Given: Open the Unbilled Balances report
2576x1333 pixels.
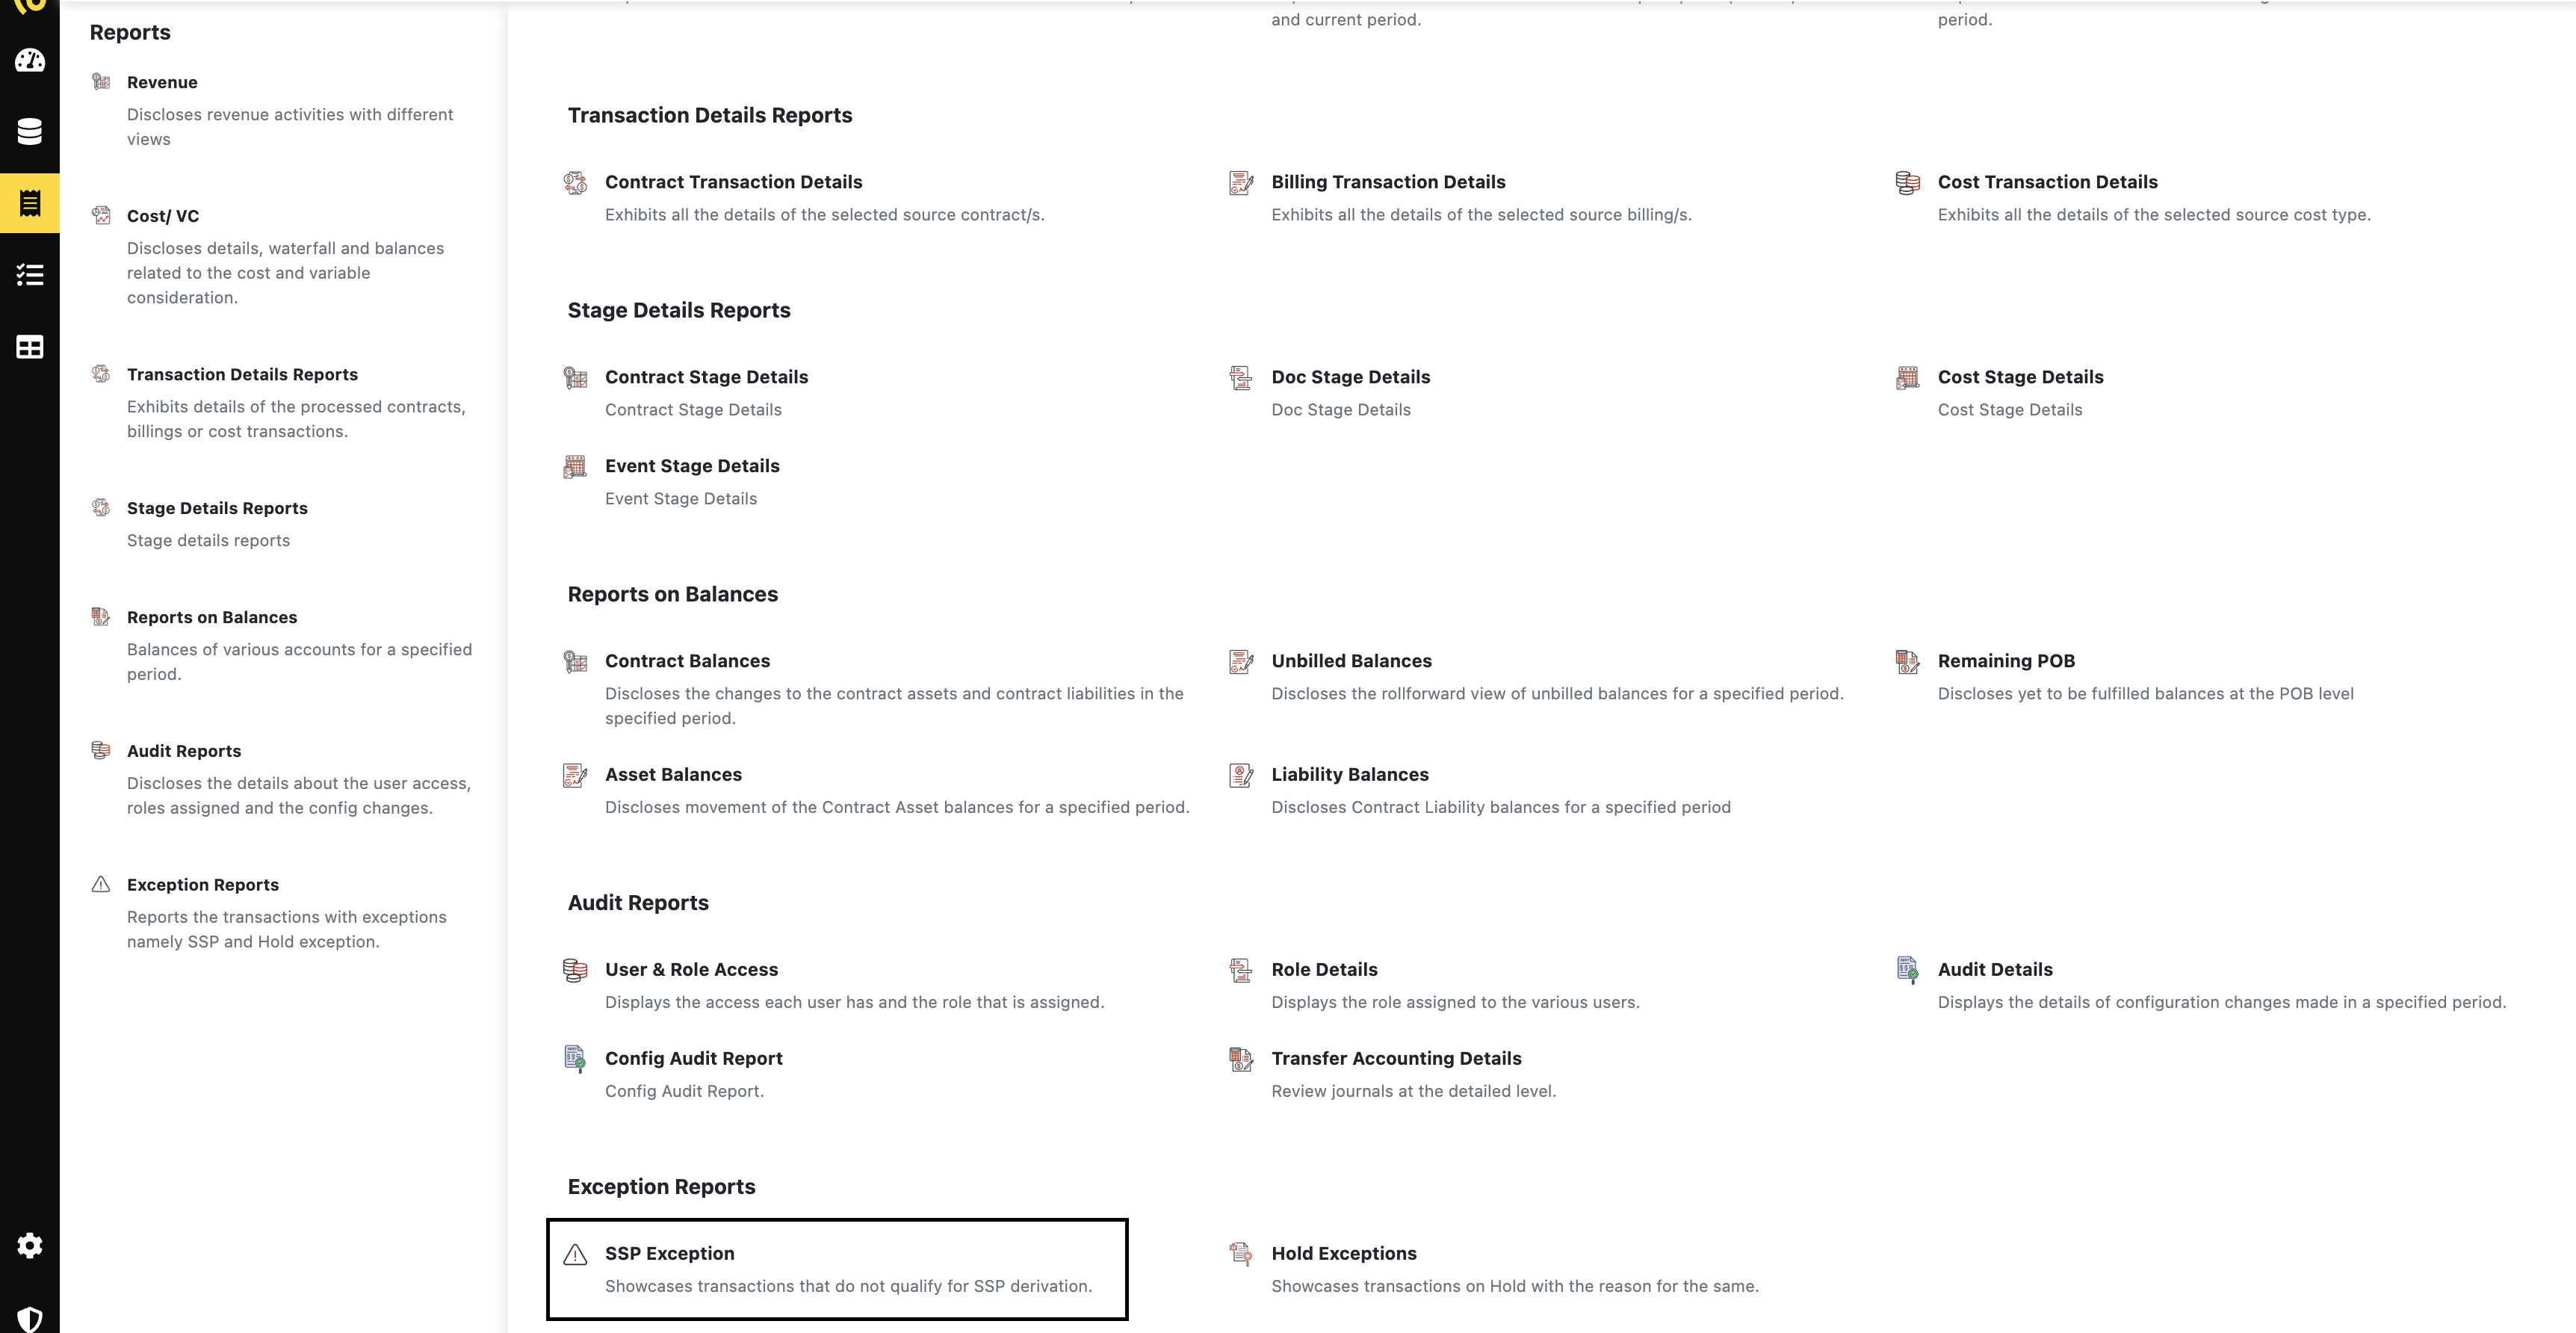Looking at the screenshot, I should click(x=1351, y=661).
